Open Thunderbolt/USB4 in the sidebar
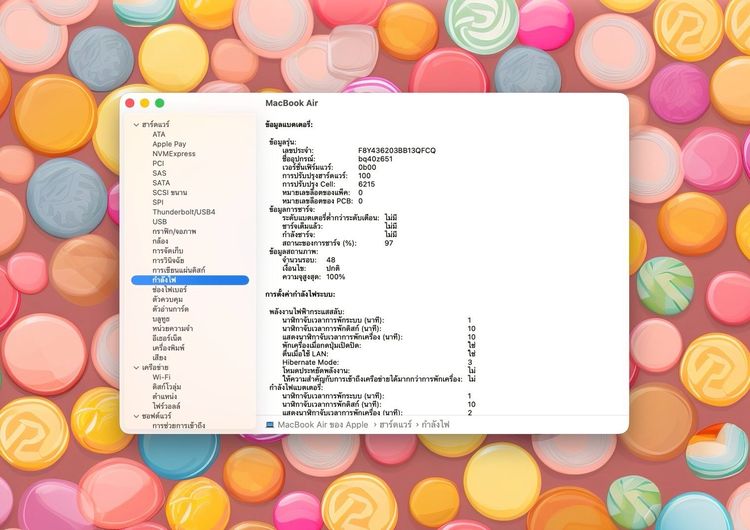Viewport: 750px width, 530px height. point(184,212)
